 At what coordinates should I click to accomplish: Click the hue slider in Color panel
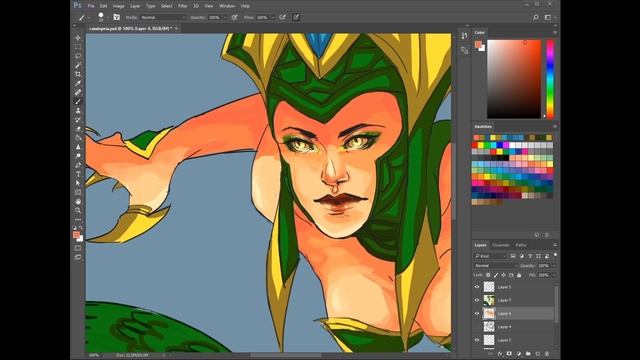click(x=550, y=79)
